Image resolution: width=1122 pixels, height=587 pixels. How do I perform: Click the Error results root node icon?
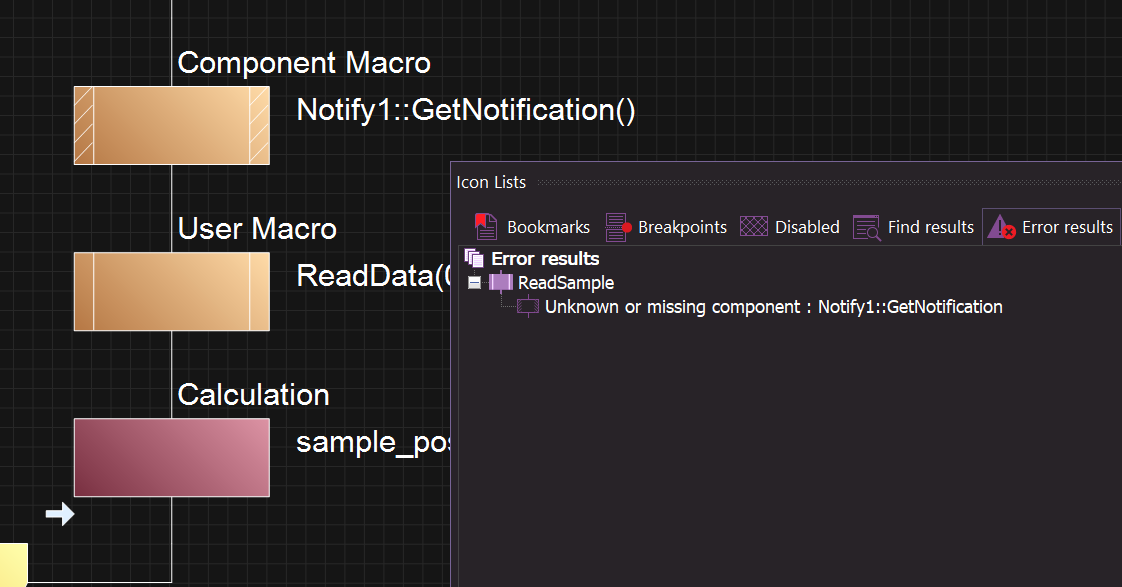[474, 259]
